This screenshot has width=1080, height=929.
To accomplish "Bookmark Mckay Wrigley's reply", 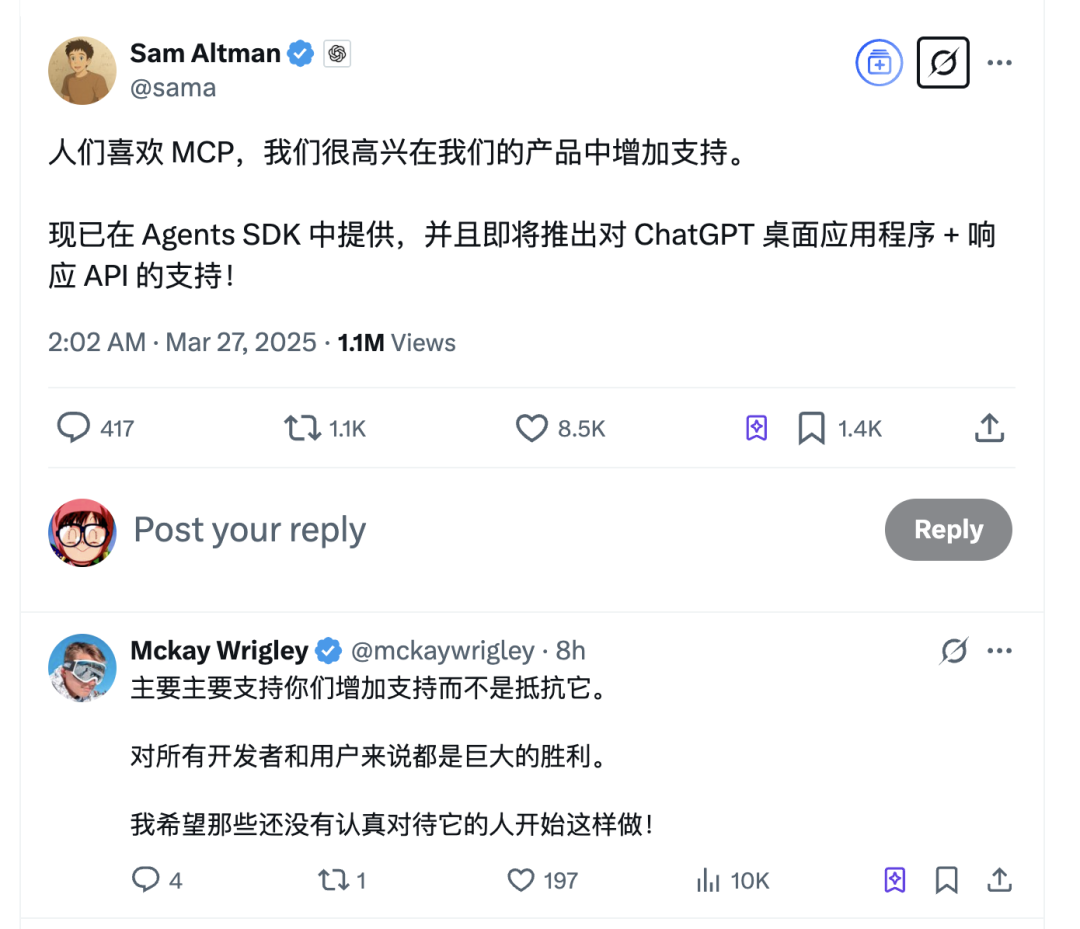I will 946,880.
